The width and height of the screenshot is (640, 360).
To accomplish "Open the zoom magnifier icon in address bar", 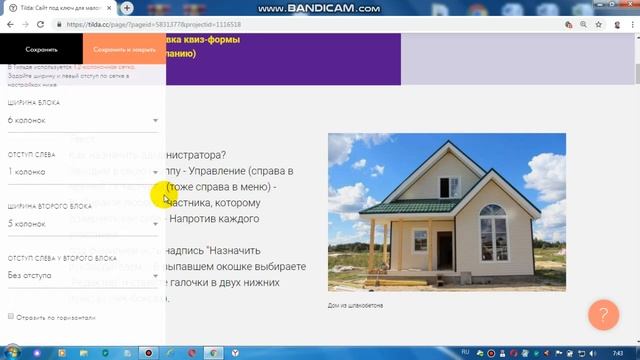I will tap(584, 24).
